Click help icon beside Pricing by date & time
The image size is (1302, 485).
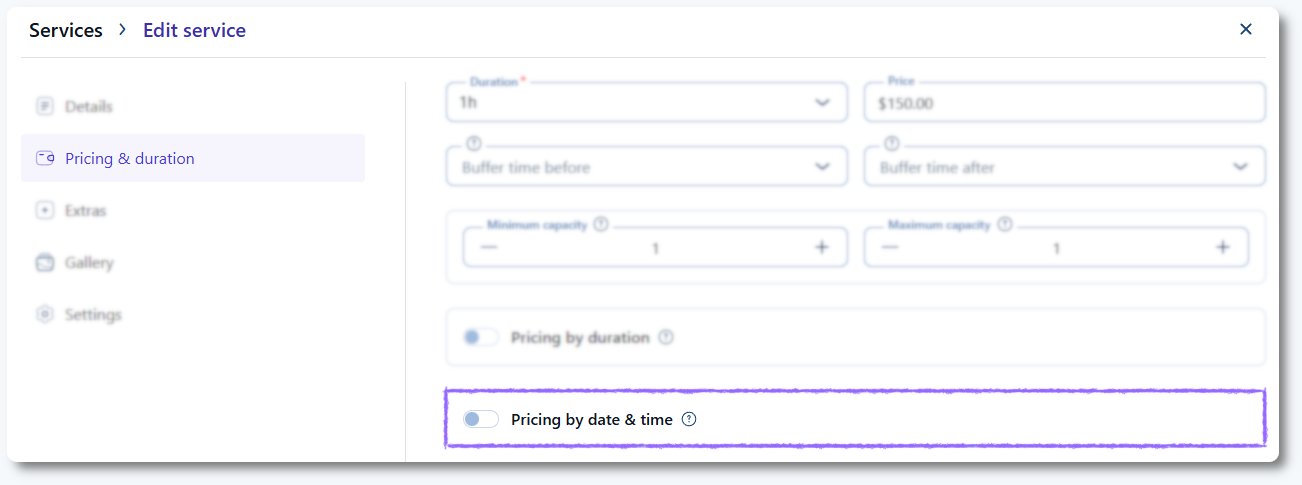point(689,420)
